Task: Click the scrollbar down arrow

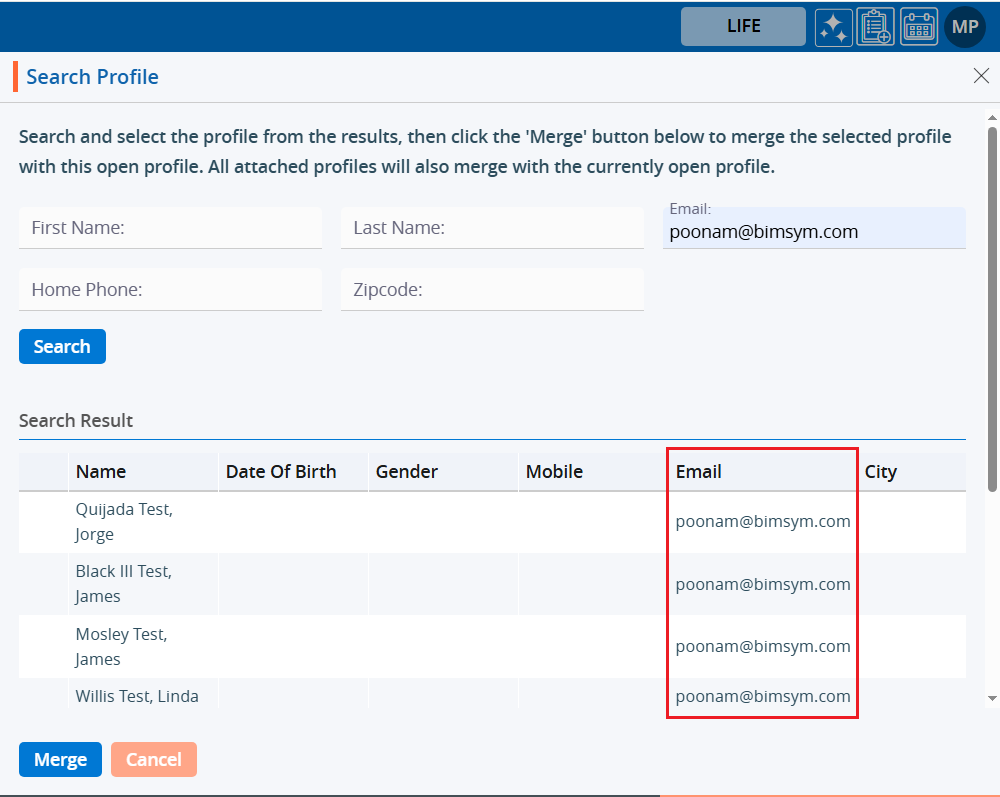Action: click(x=992, y=698)
